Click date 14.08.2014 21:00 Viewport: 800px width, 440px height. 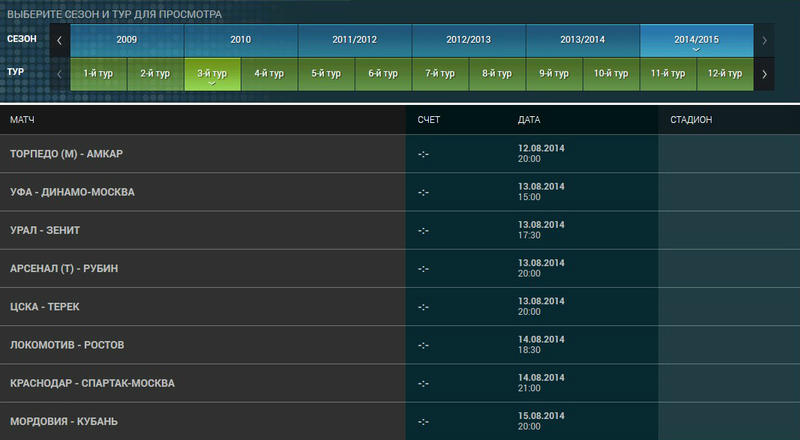tap(541, 383)
